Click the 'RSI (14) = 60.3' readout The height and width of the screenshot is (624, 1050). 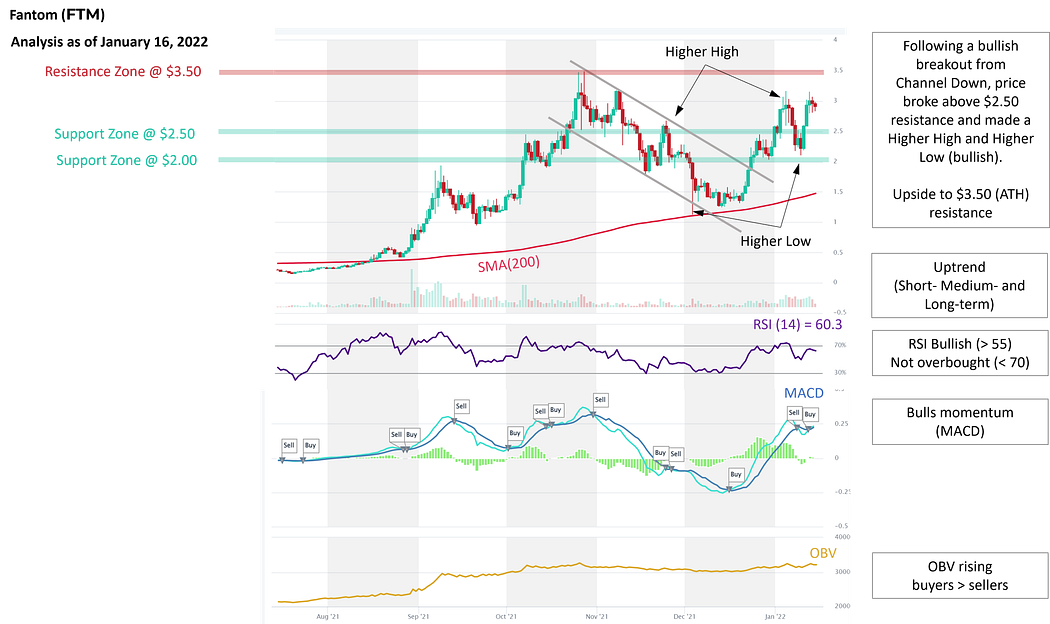(x=798, y=325)
